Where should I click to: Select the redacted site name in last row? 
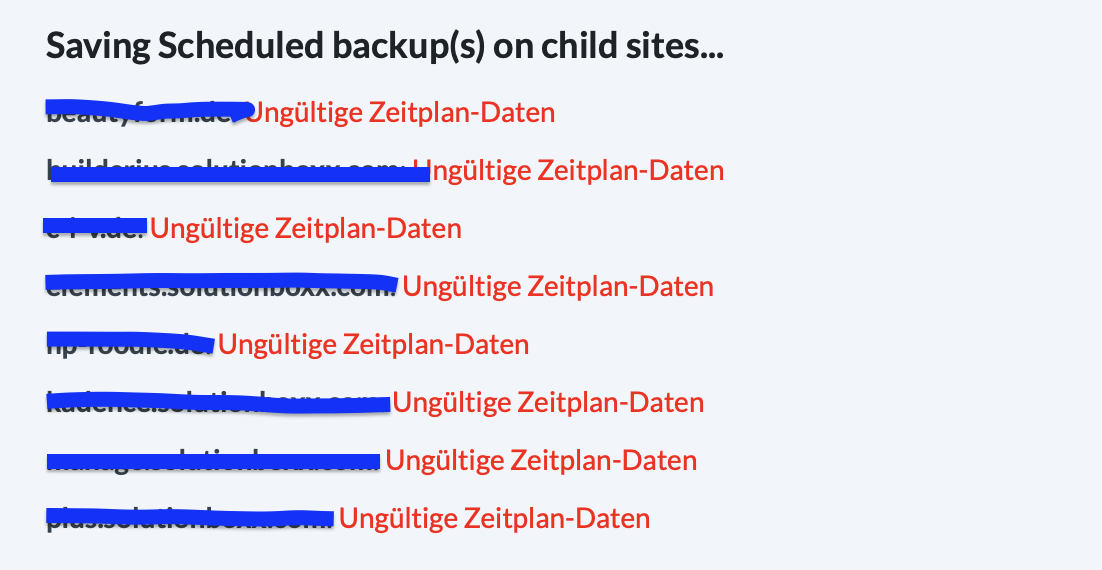190,519
